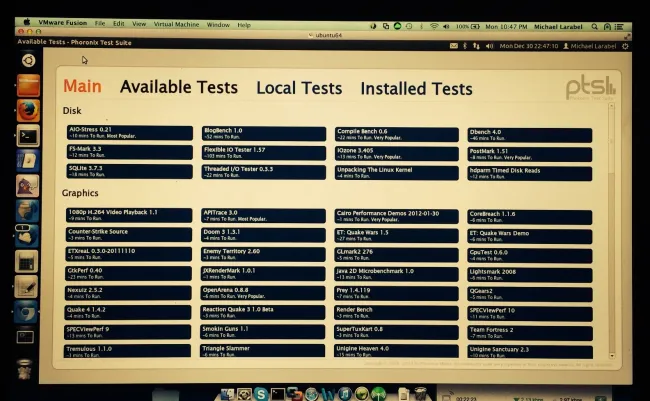Open macOS Spotlight search magnifier

[594, 27]
